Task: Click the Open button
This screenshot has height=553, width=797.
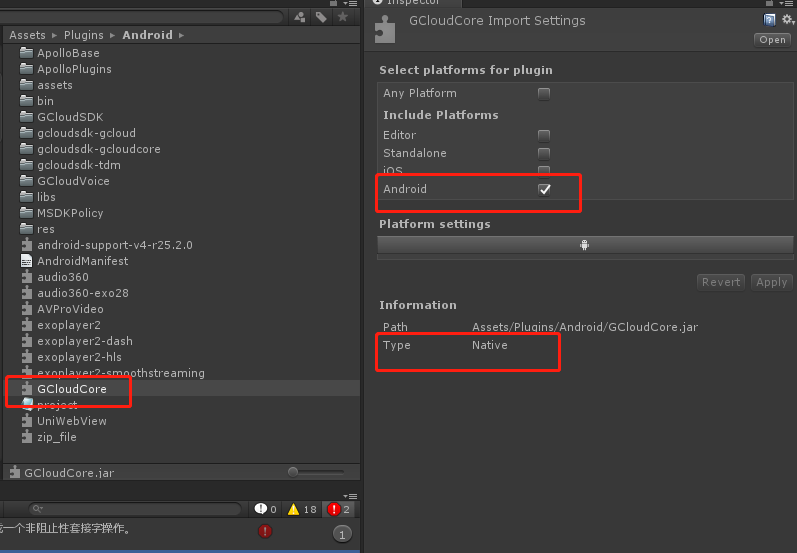Action: pyautogui.click(x=772, y=40)
